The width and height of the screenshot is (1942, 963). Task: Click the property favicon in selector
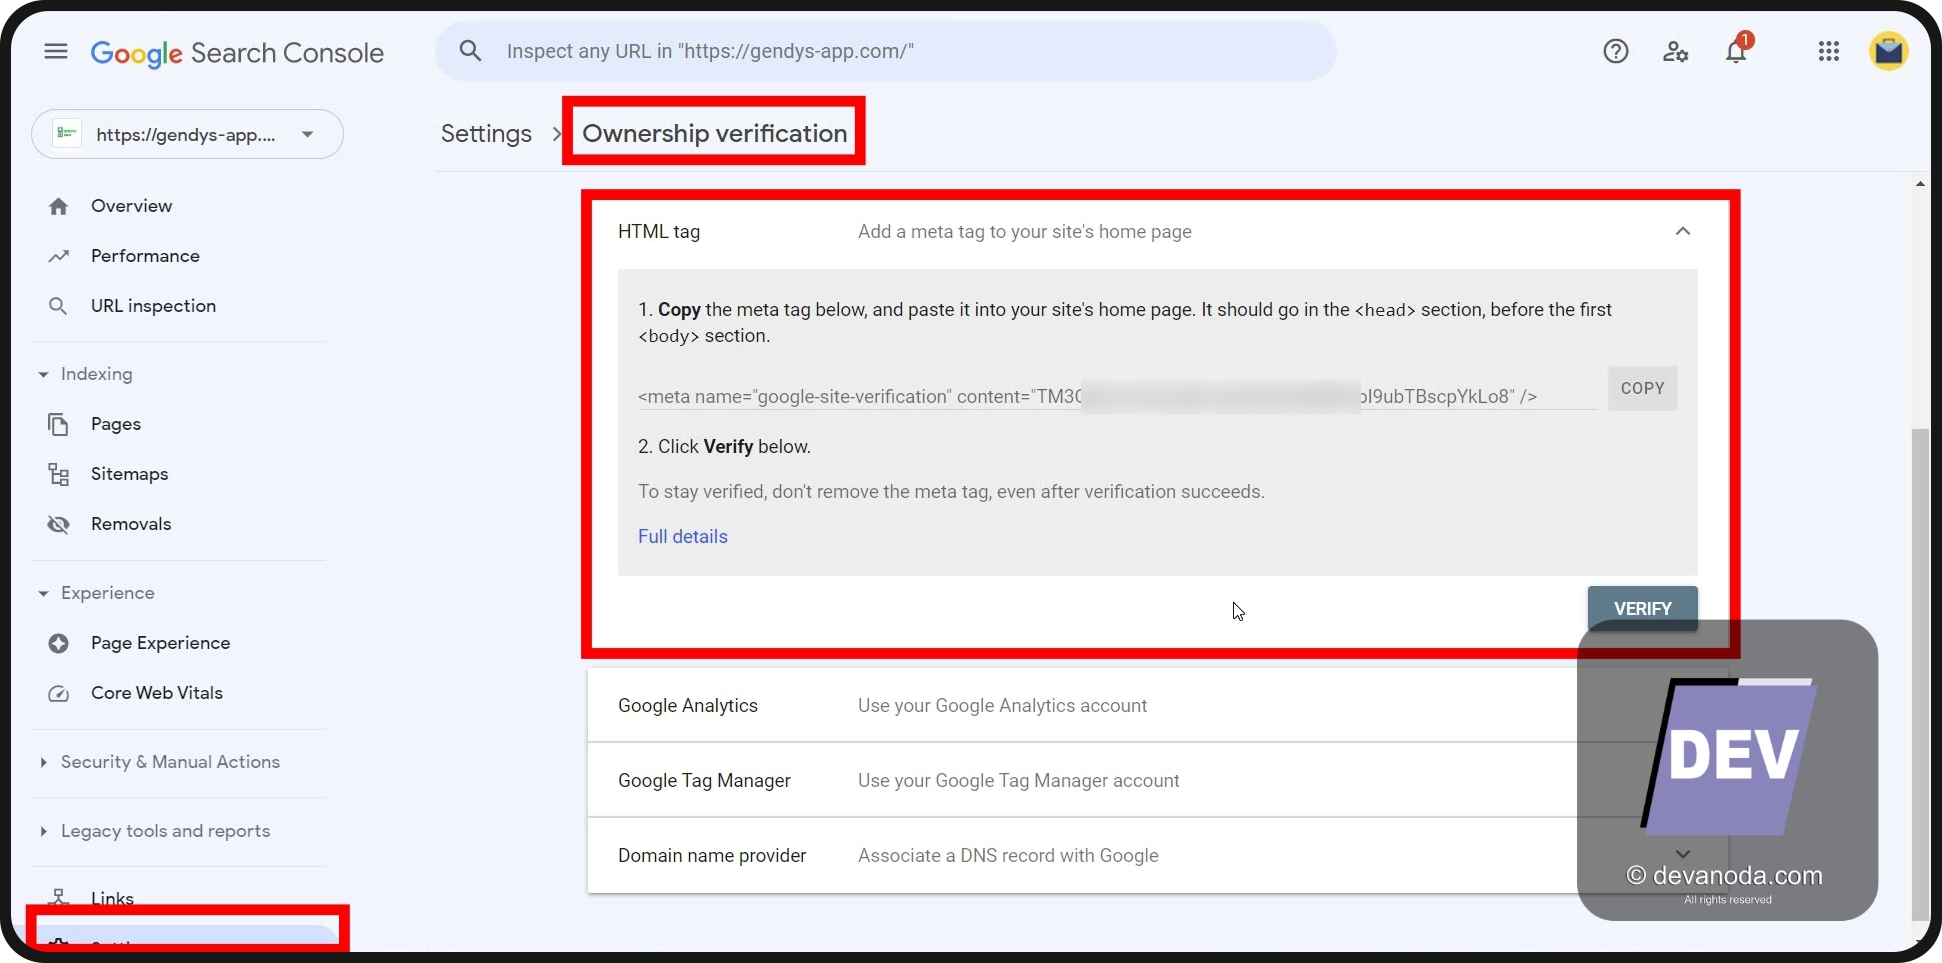[x=67, y=134]
